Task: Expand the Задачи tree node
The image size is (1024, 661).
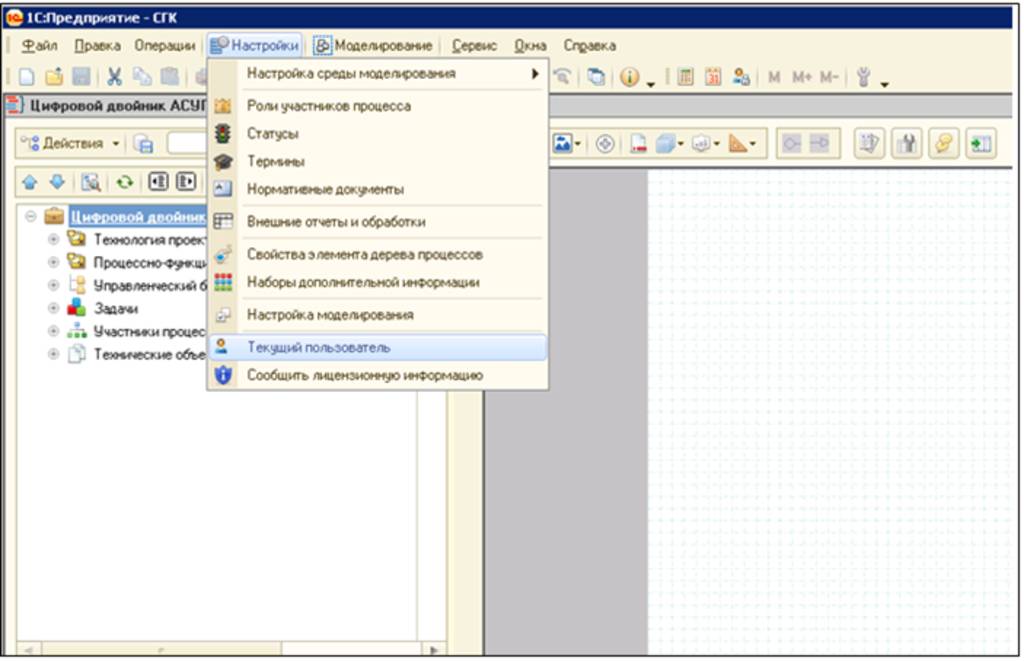Action: click(x=53, y=309)
